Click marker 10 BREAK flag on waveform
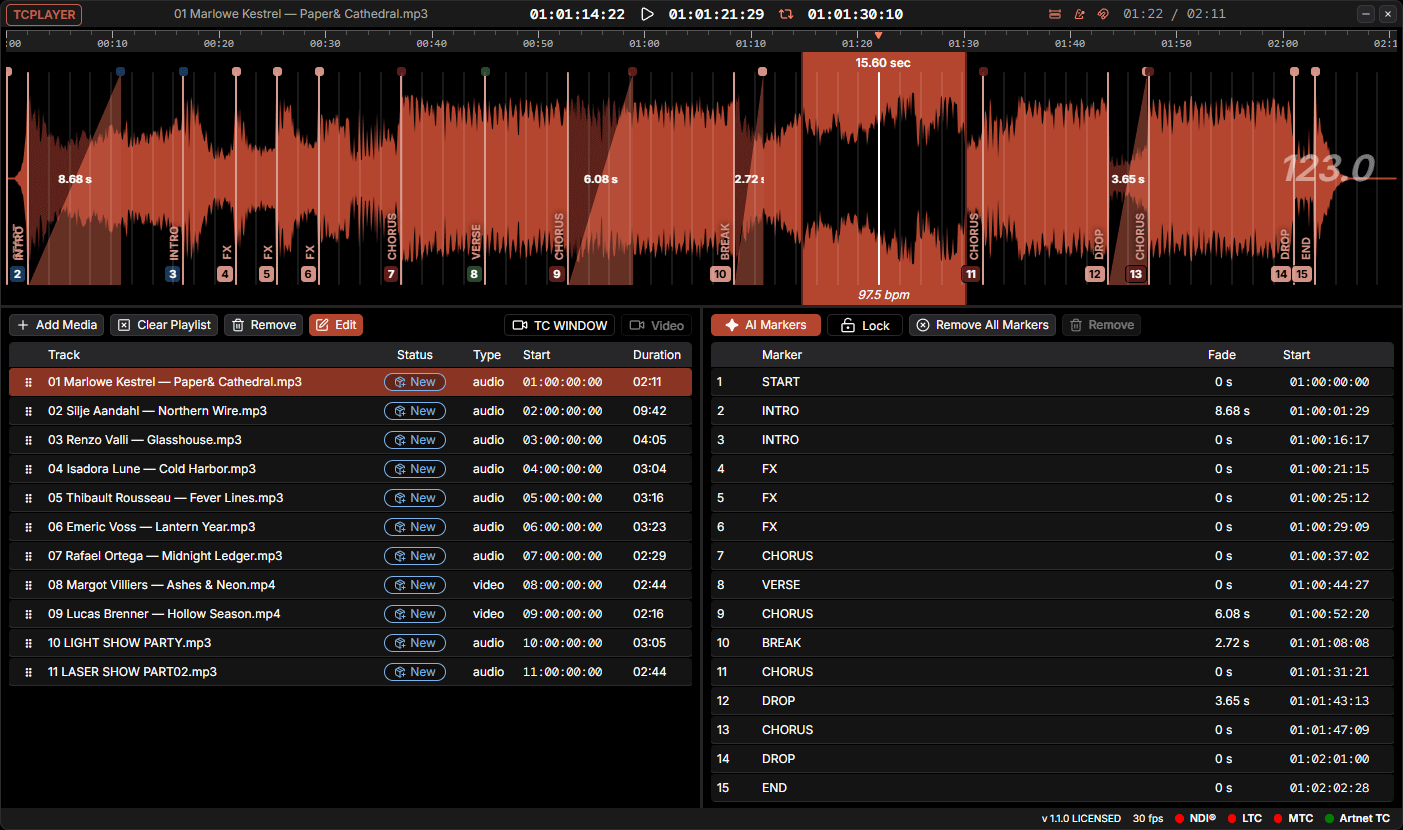Screen dimensions: 1403x830 click(720, 274)
